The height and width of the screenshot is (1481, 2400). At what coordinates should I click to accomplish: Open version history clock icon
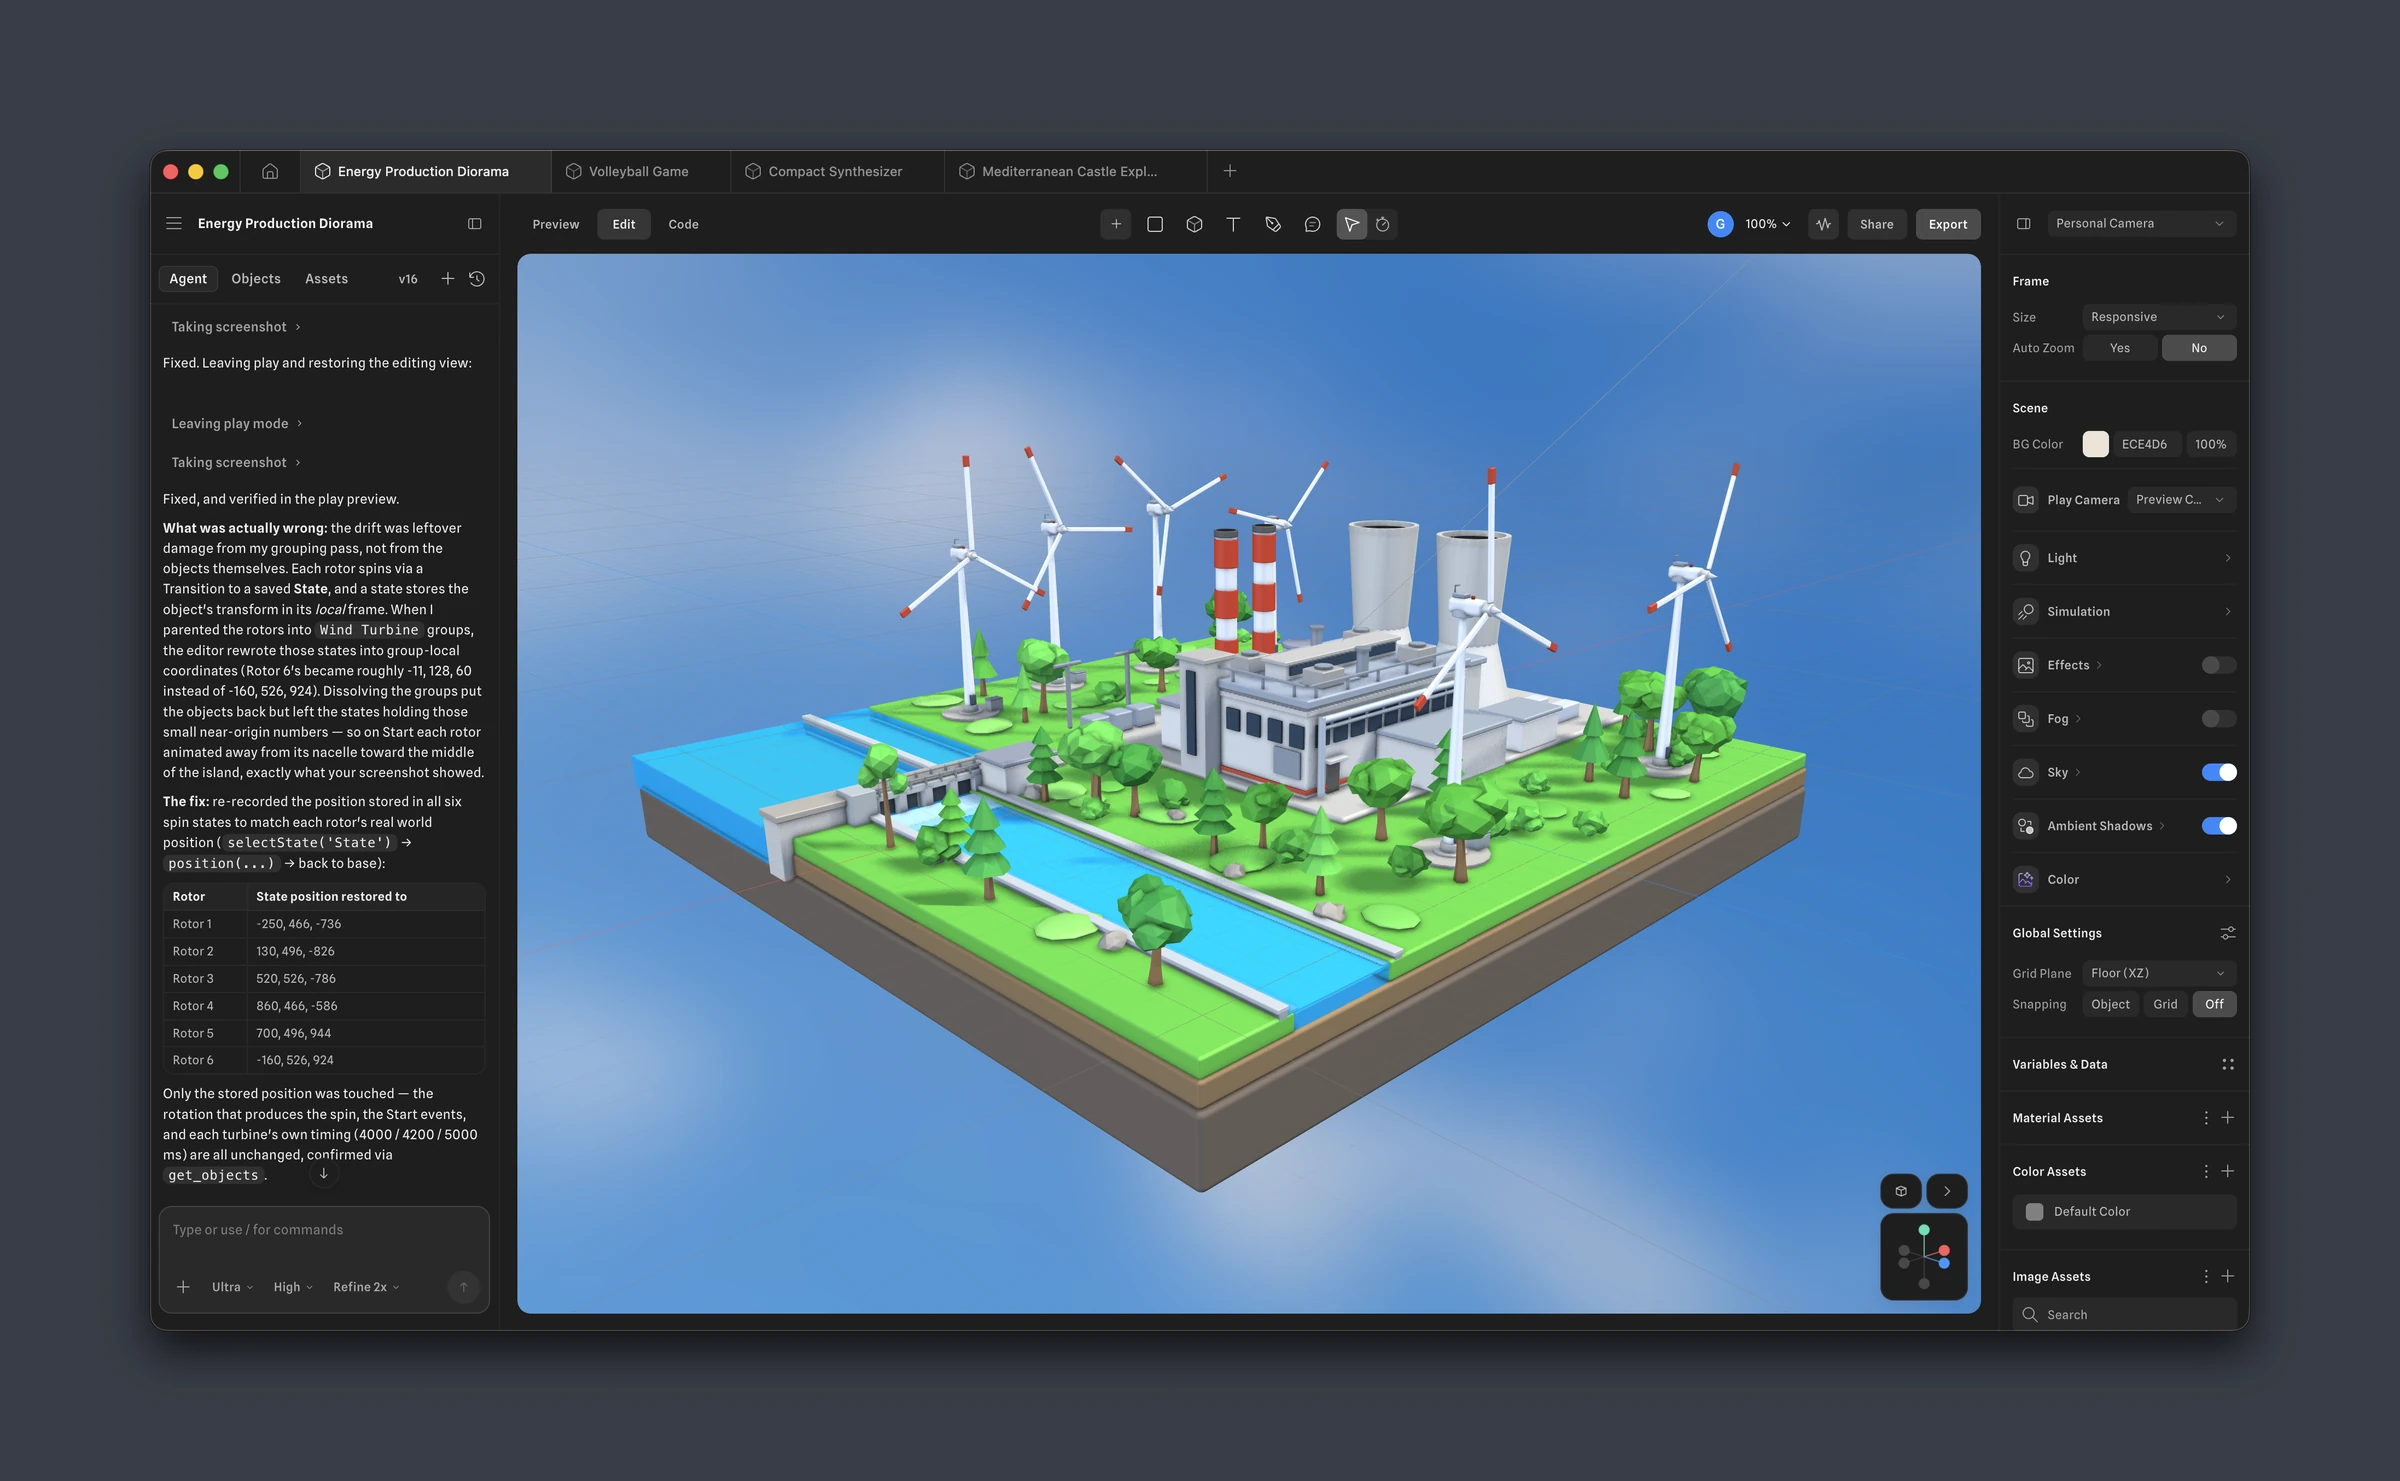(x=477, y=279)
